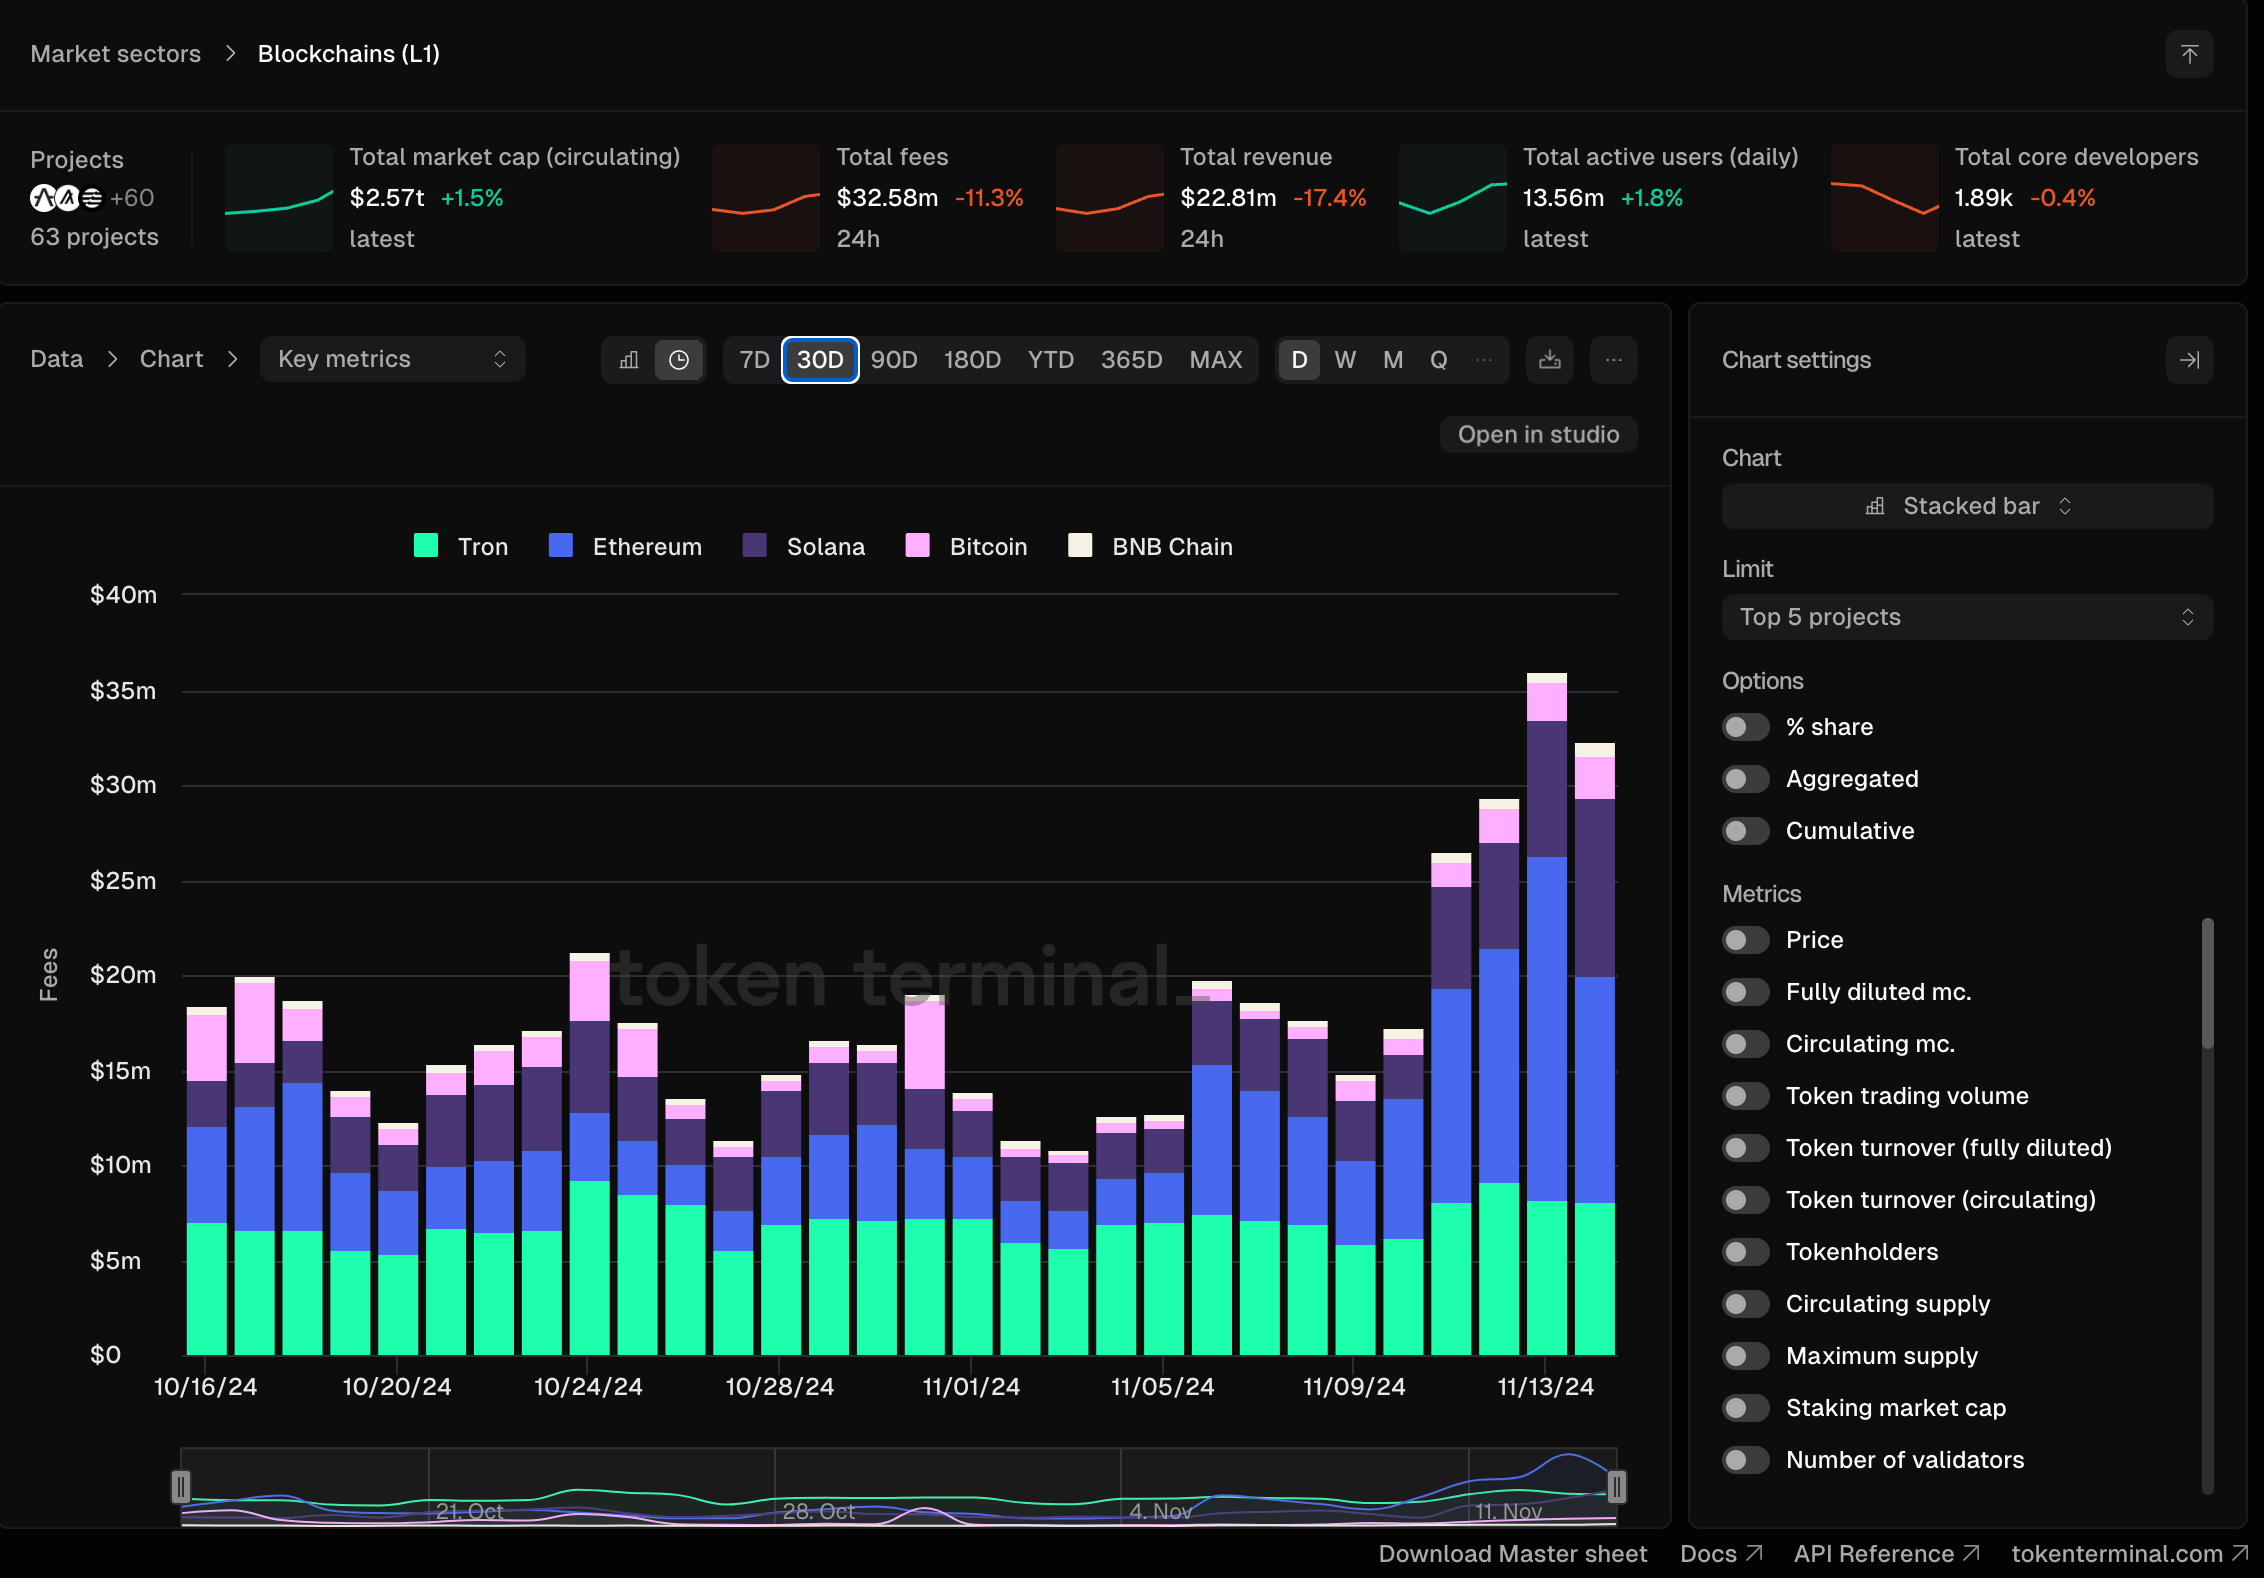The image size is (2264, 1578).
Task: Collapse the Chart settings panel arrow
Action: (x=2189, y=360)
